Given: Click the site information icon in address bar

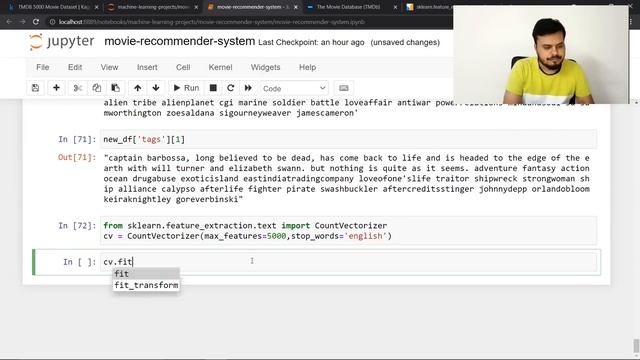Looking at the screenshot, I should pyautogui.click(x=52, y=22).
